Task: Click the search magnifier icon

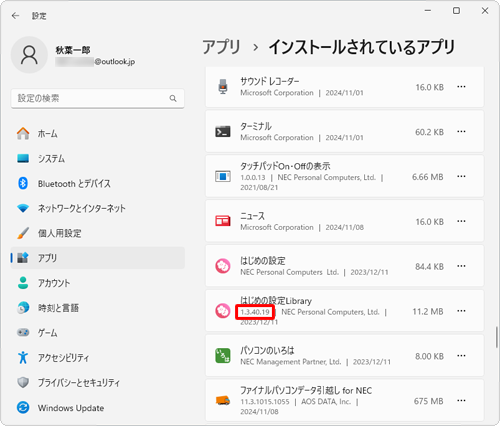Action: click(x=173, y=98)
